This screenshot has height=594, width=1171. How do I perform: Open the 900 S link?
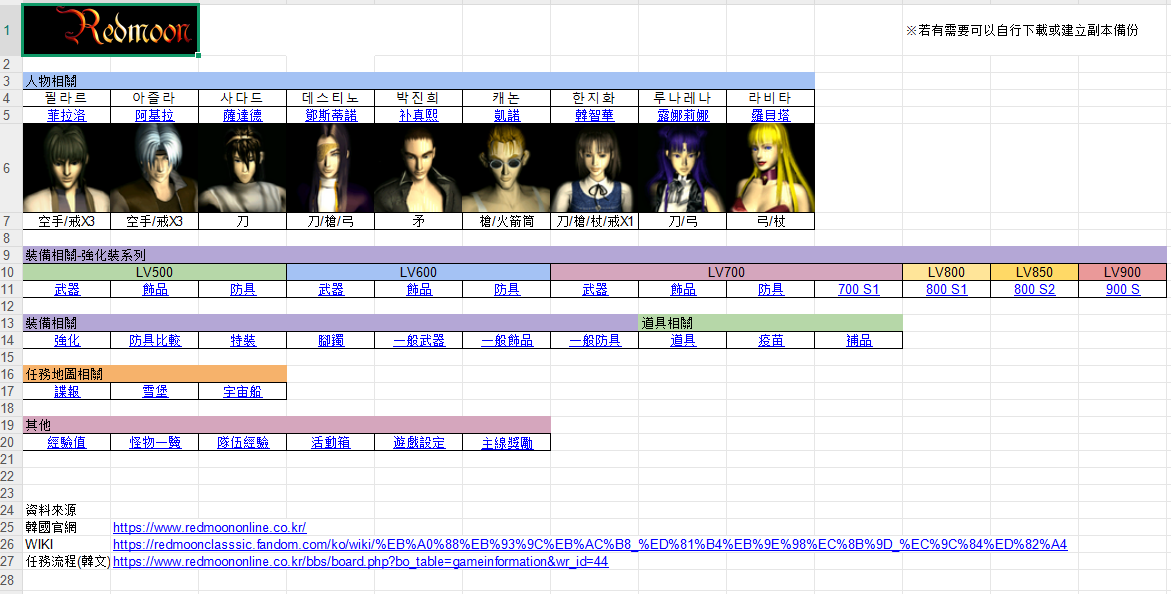click(x=1122, y=290)
